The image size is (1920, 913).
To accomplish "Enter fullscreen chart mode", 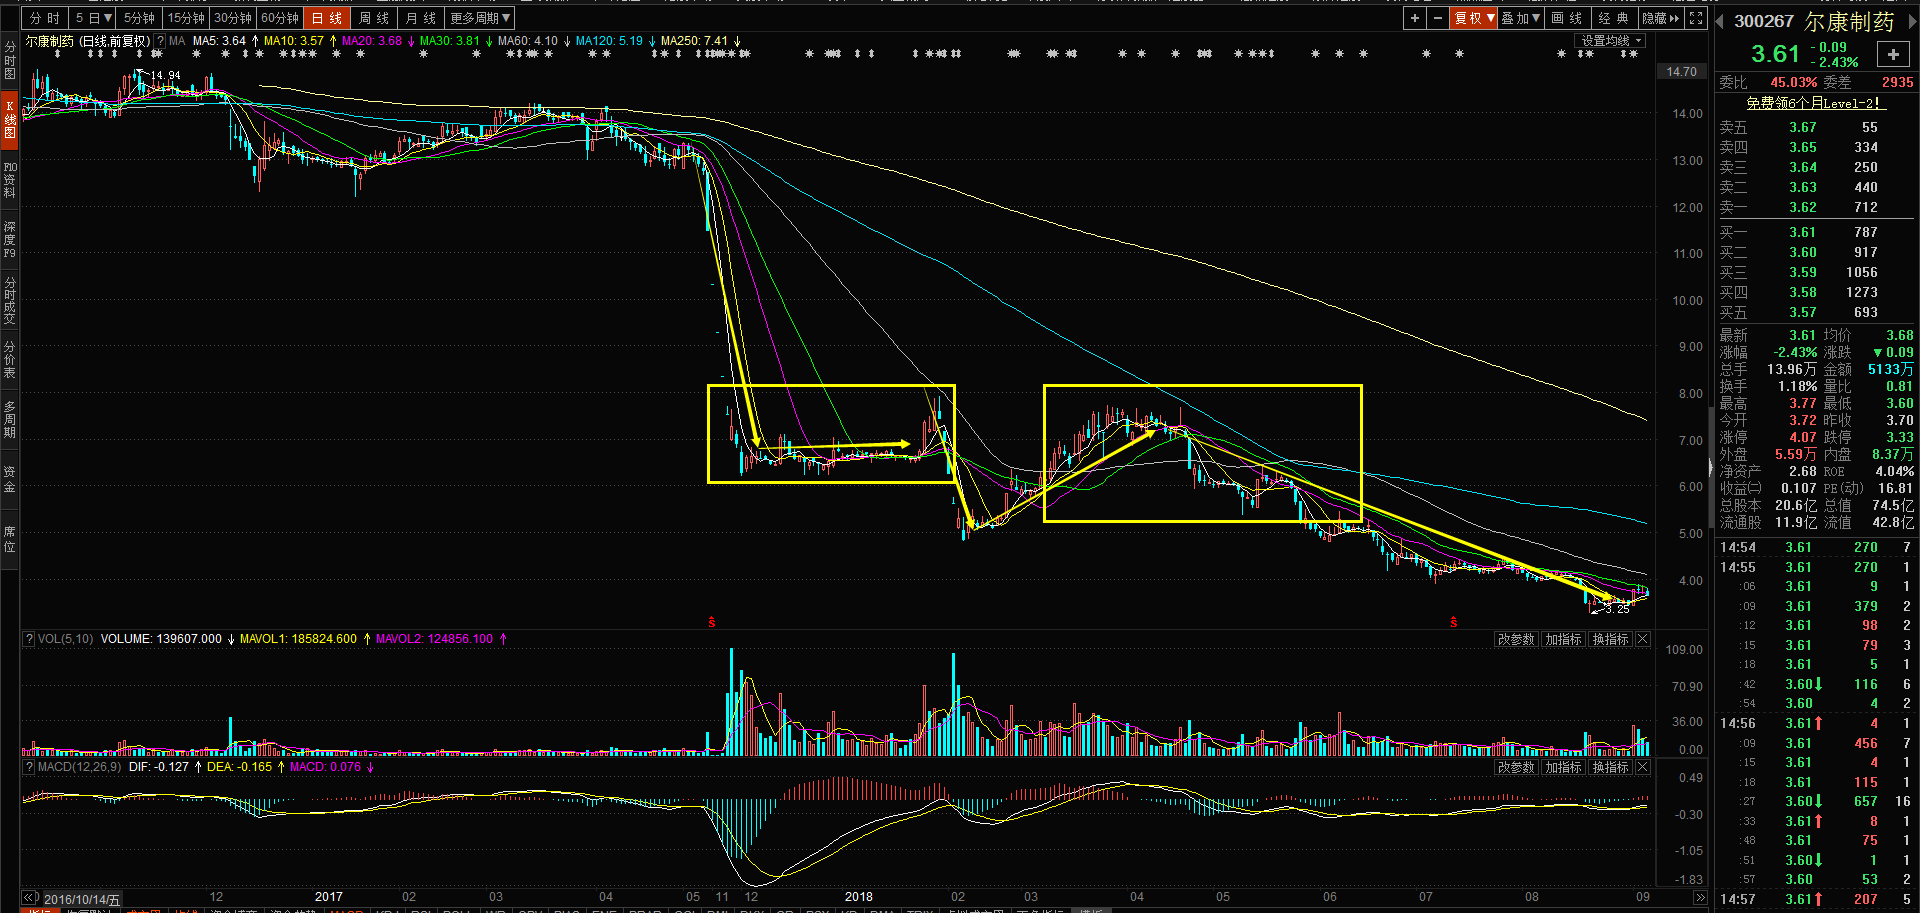I will click(1696, 18).
